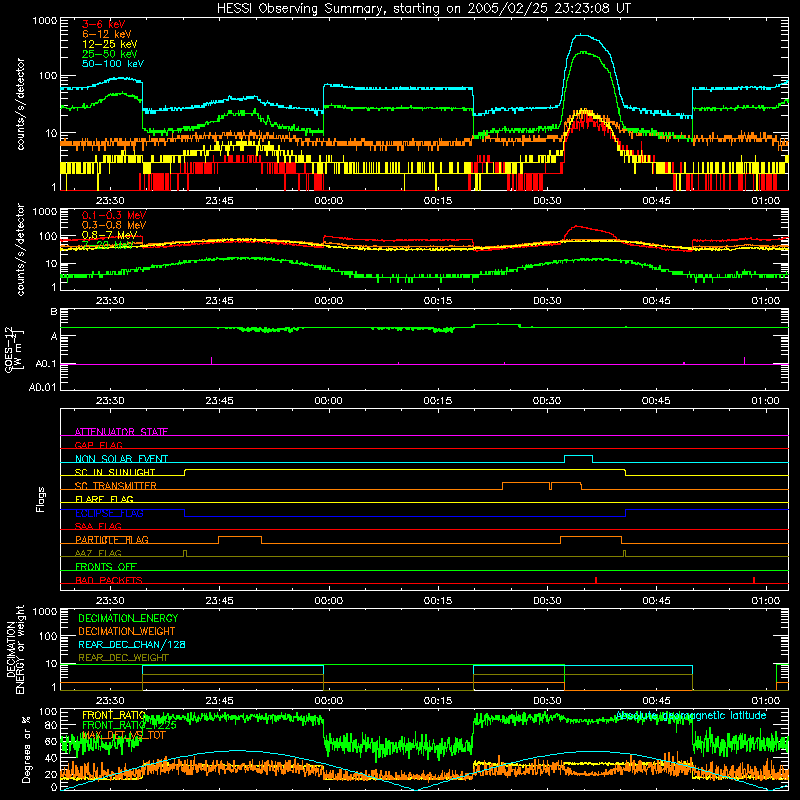Image resolution: width=800 pixels, height=800 pixels.
Task: Select the orange '6-12 keV' legend label
Action: tap(106, 34)
